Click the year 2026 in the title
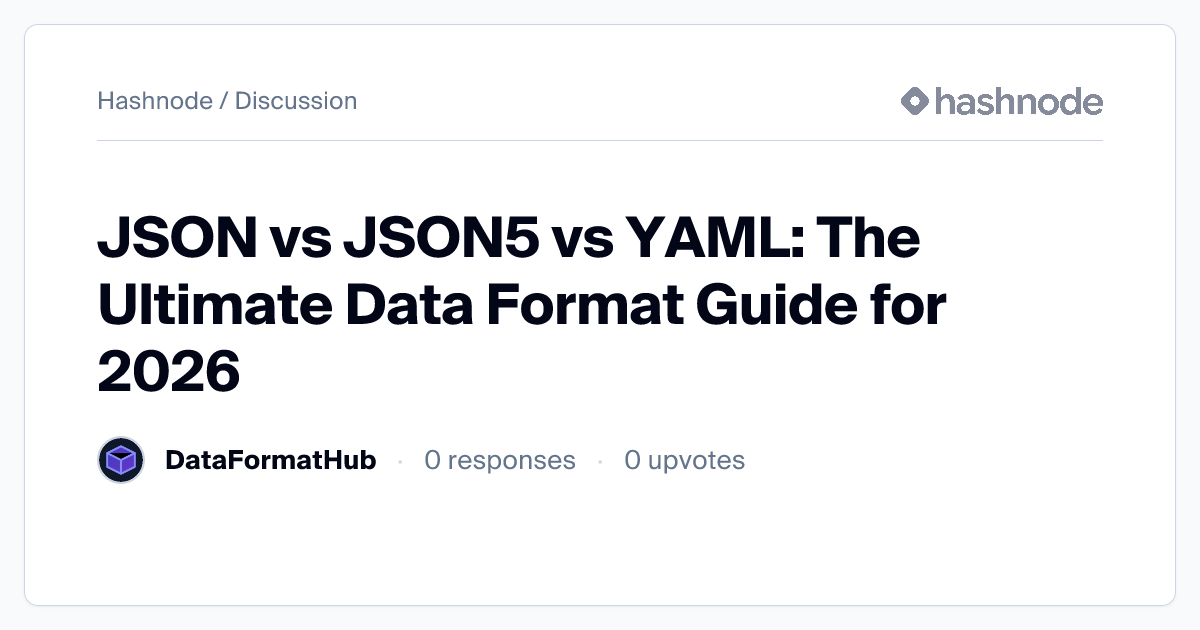Viewport: 1200px width, 630px height. tap(169, 371)
